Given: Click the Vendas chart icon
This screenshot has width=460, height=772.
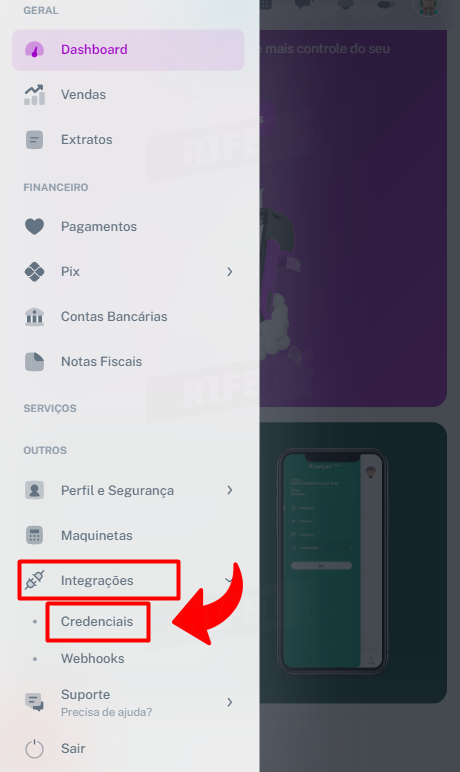Looking at the screenshot, I should tap(34, 95).
